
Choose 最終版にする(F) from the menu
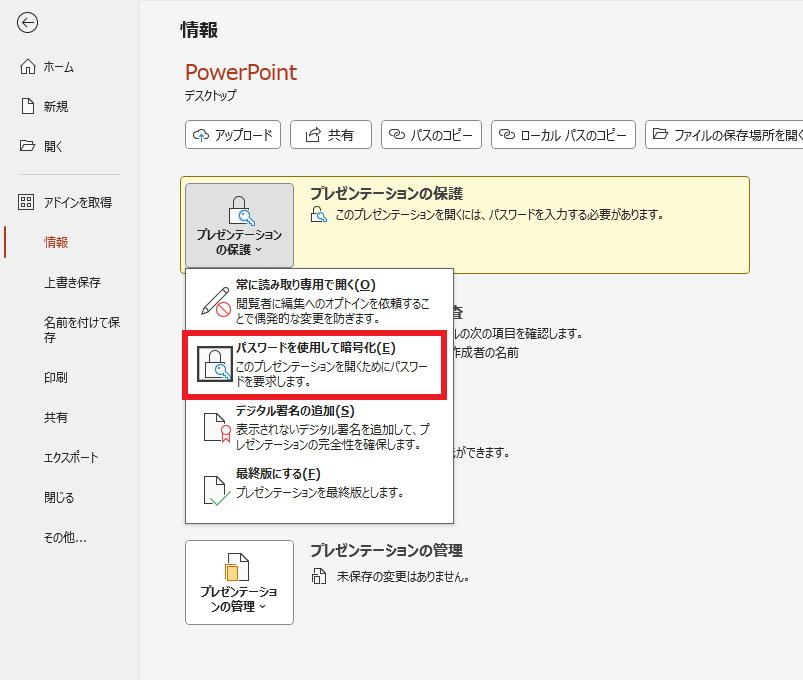pyautogui.click(x=320, y=490)
